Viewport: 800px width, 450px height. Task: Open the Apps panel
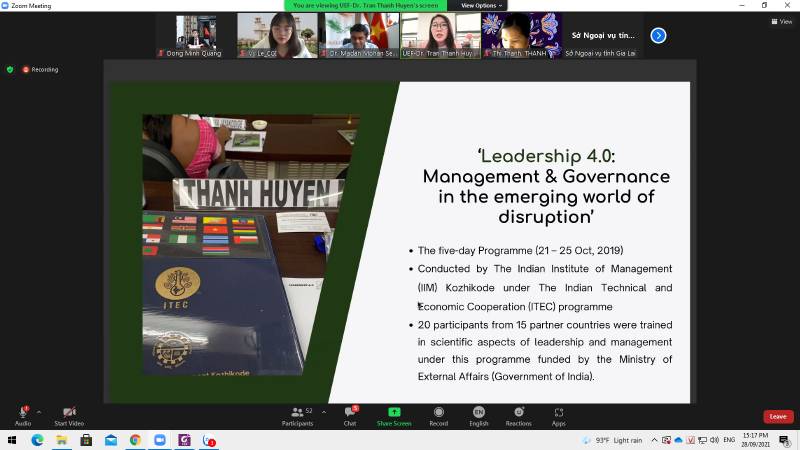558,415
